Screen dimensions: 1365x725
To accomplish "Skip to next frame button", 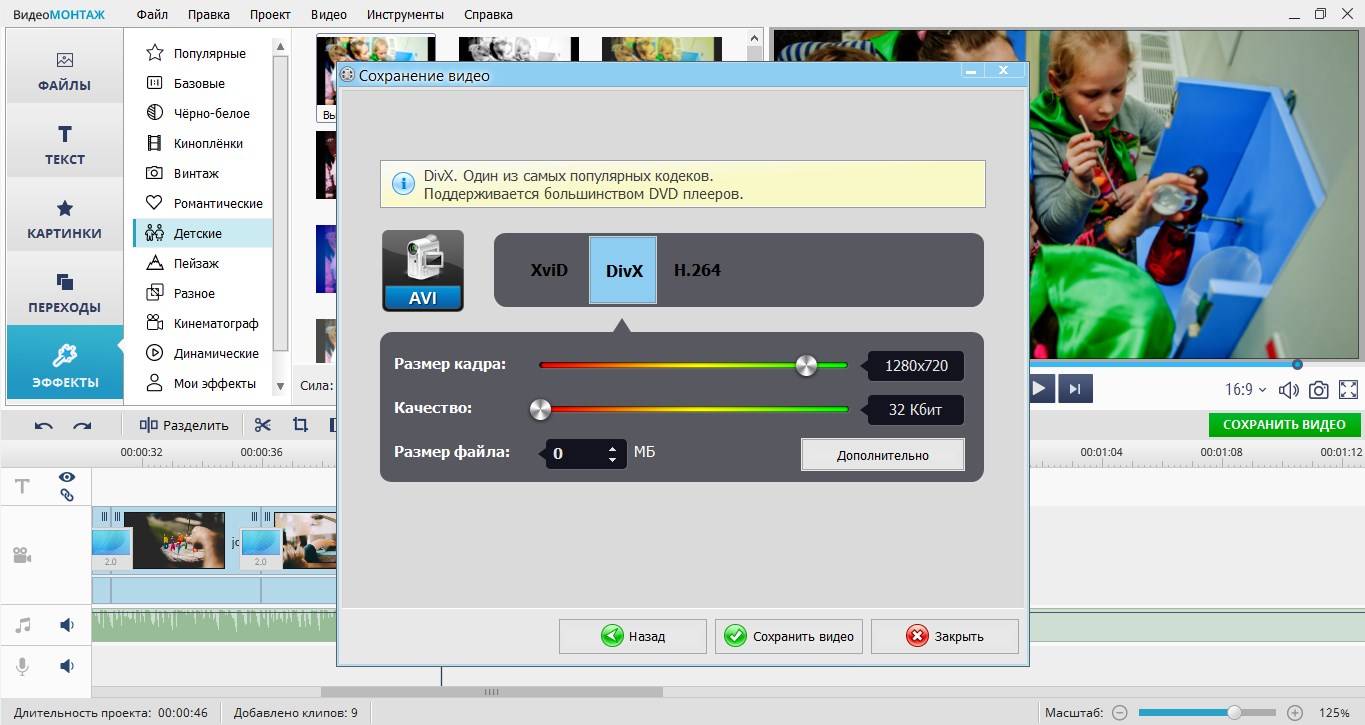I will click(1074, 389).
